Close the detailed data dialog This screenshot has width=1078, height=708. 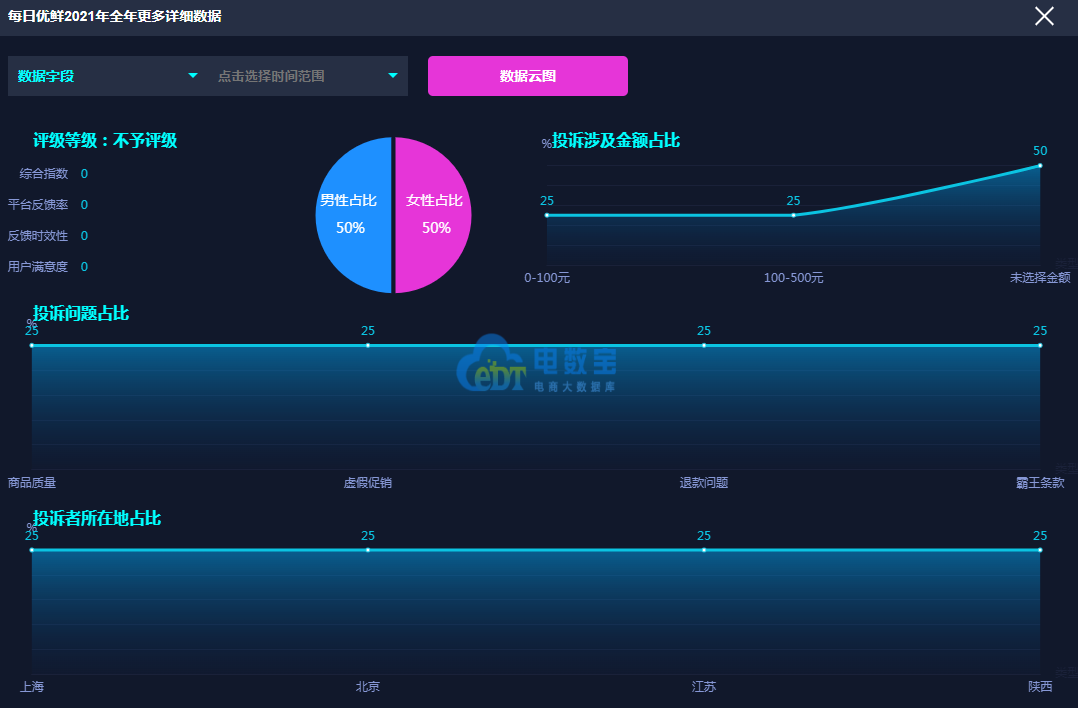click(x=1044, y=16)
